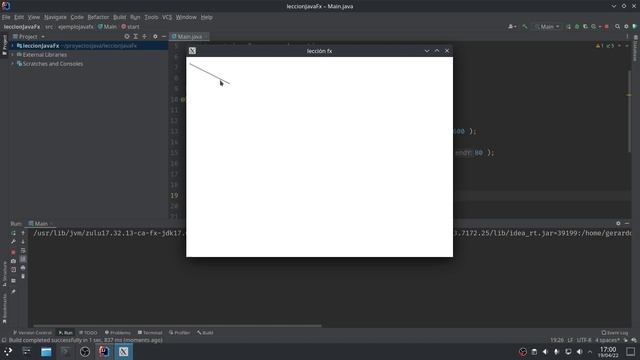This screenshot has height=360, width=640.
Task: Click the wrench icon in Run panel
Action: click(13, 242)
